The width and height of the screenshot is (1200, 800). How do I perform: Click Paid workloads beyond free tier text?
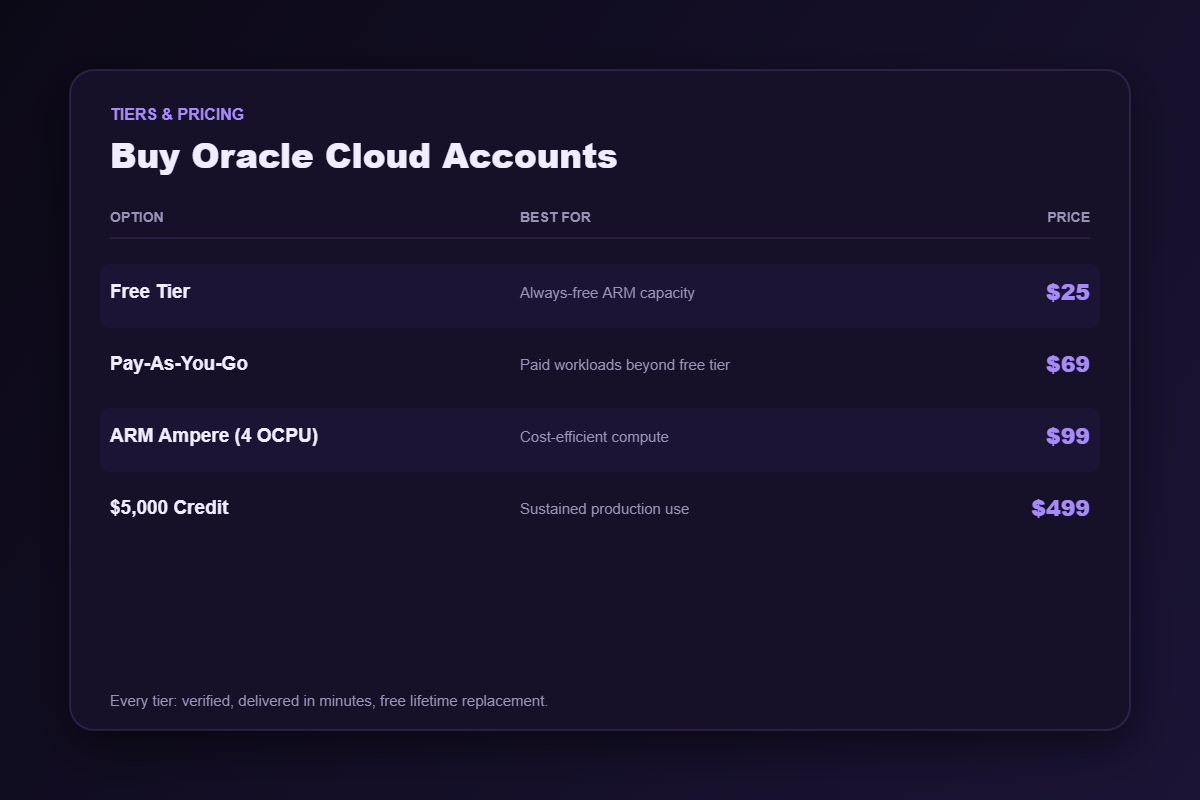point(625,365)
